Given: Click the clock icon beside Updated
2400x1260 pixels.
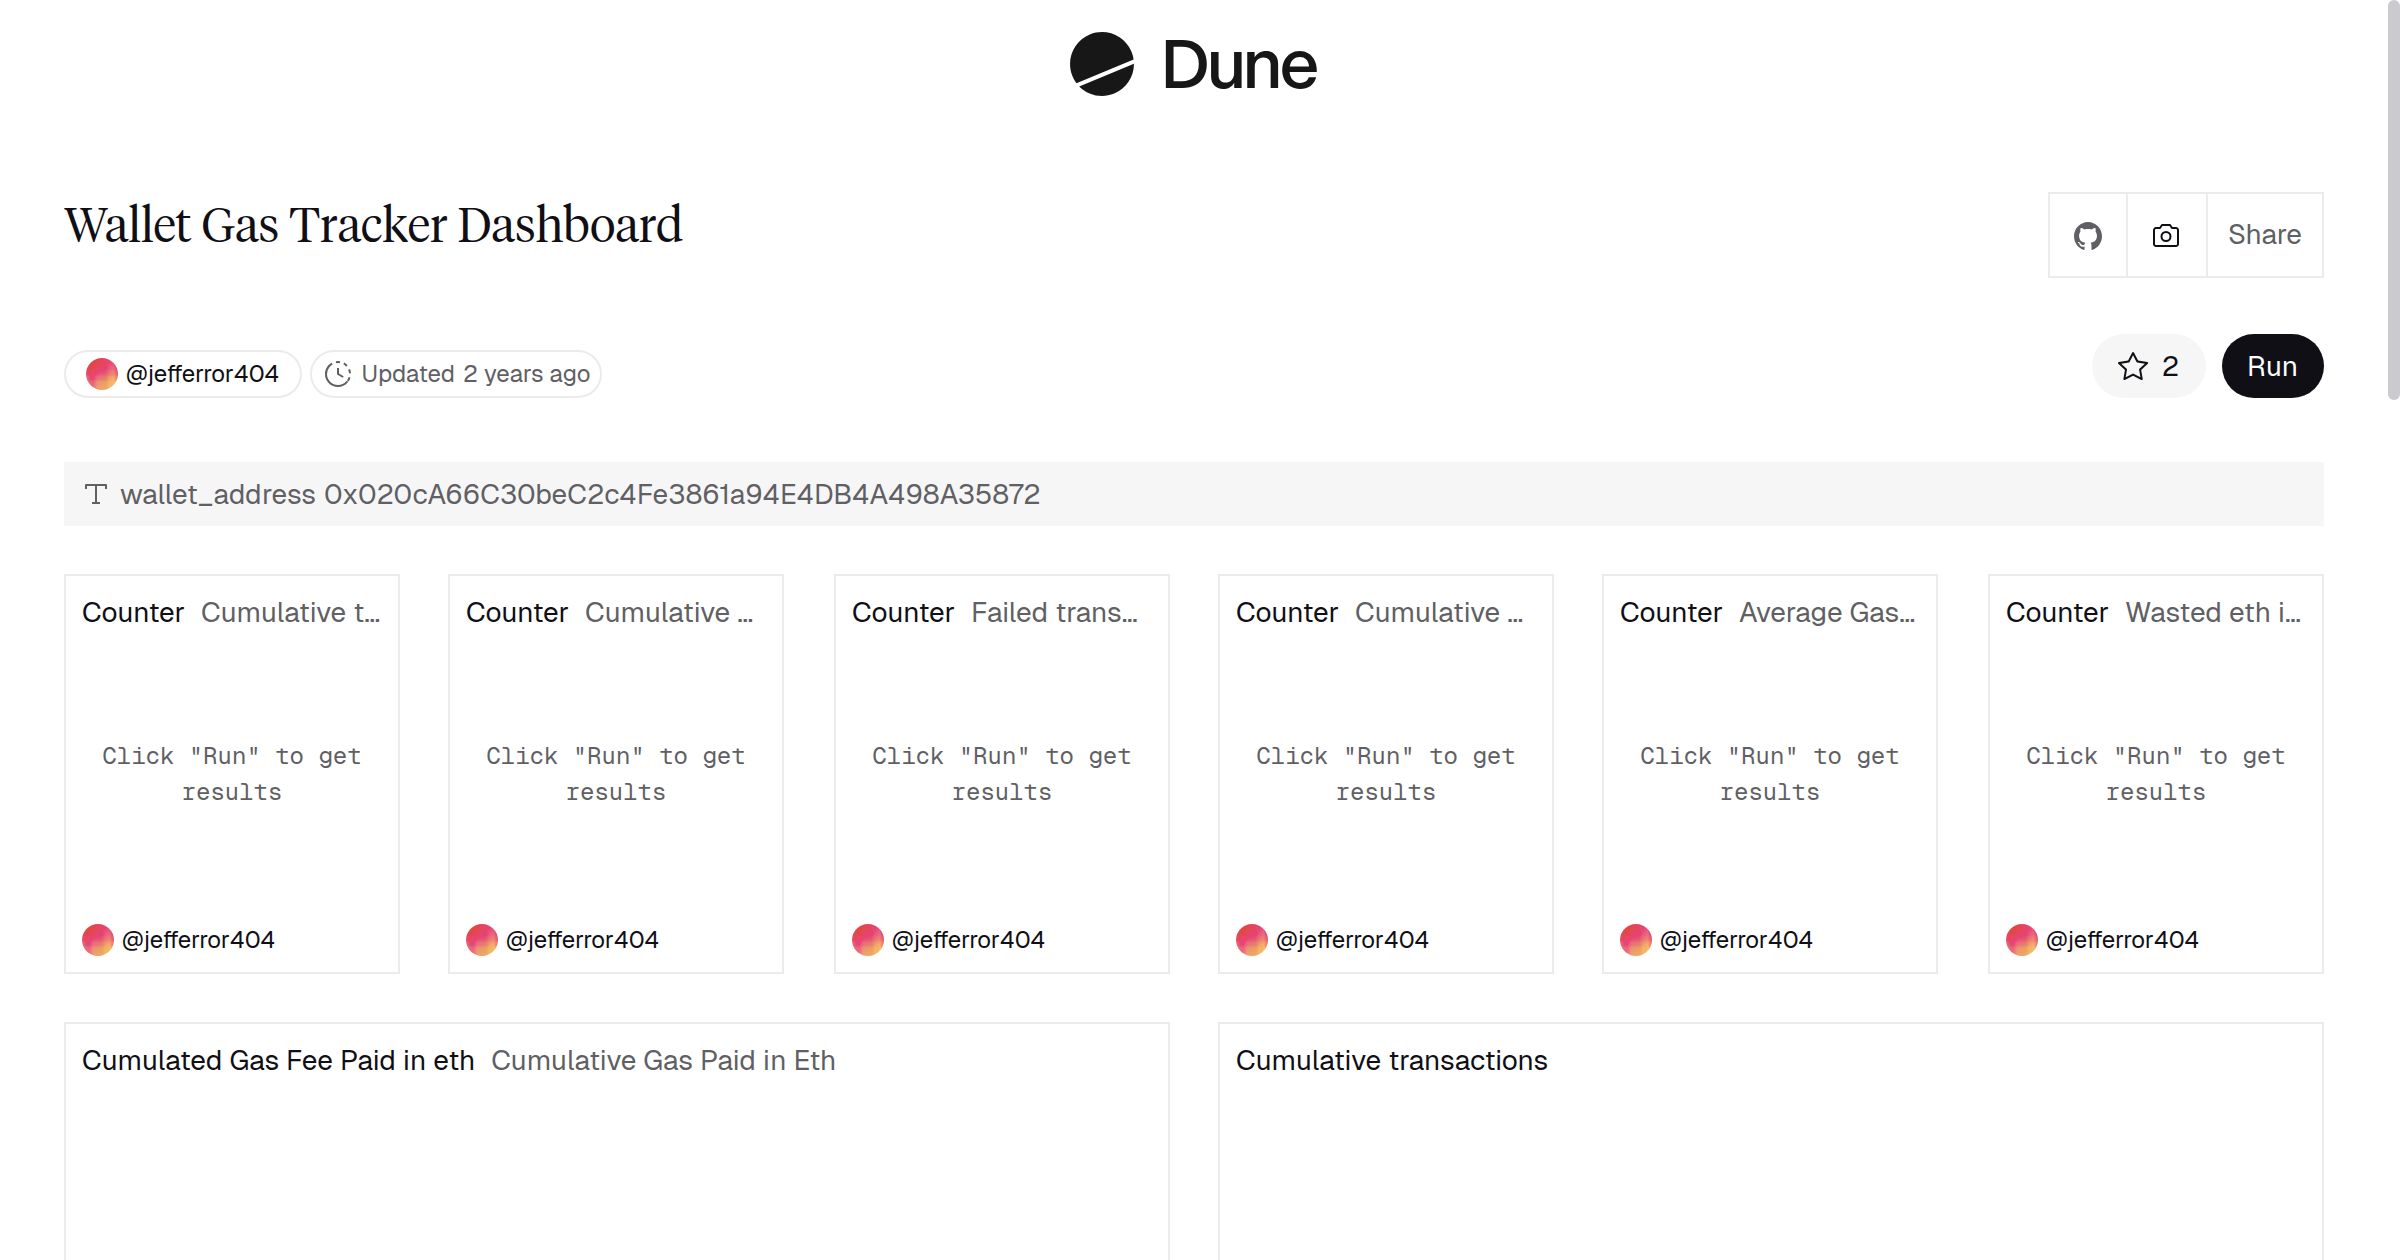Looking at the screenshot, I should 338,374.
